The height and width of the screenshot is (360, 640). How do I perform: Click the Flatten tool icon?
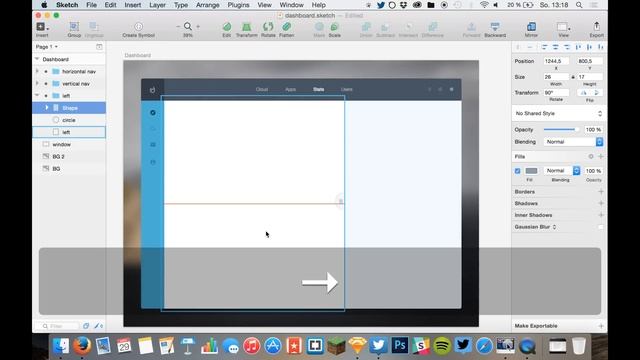point(286,27)
